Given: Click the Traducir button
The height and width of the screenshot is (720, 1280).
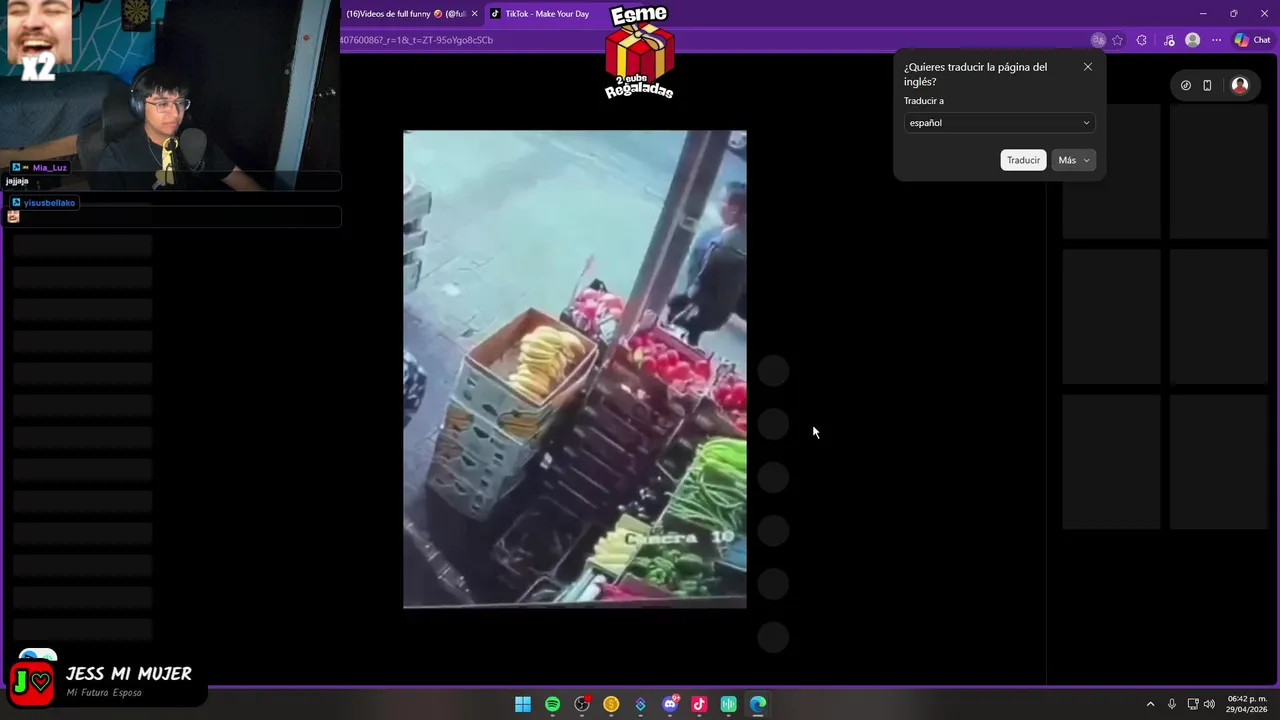Looking at the screenshot, I should [1023, 160].
